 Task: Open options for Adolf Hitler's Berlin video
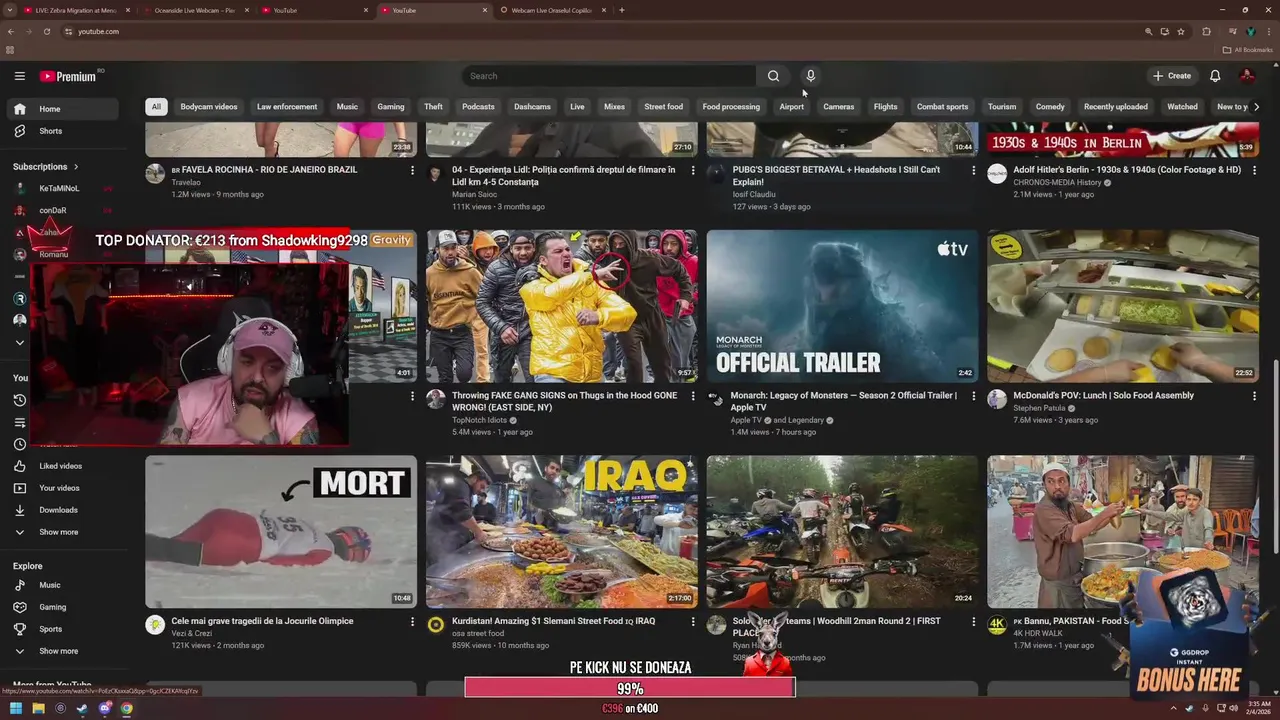(x=1254, y=171)
